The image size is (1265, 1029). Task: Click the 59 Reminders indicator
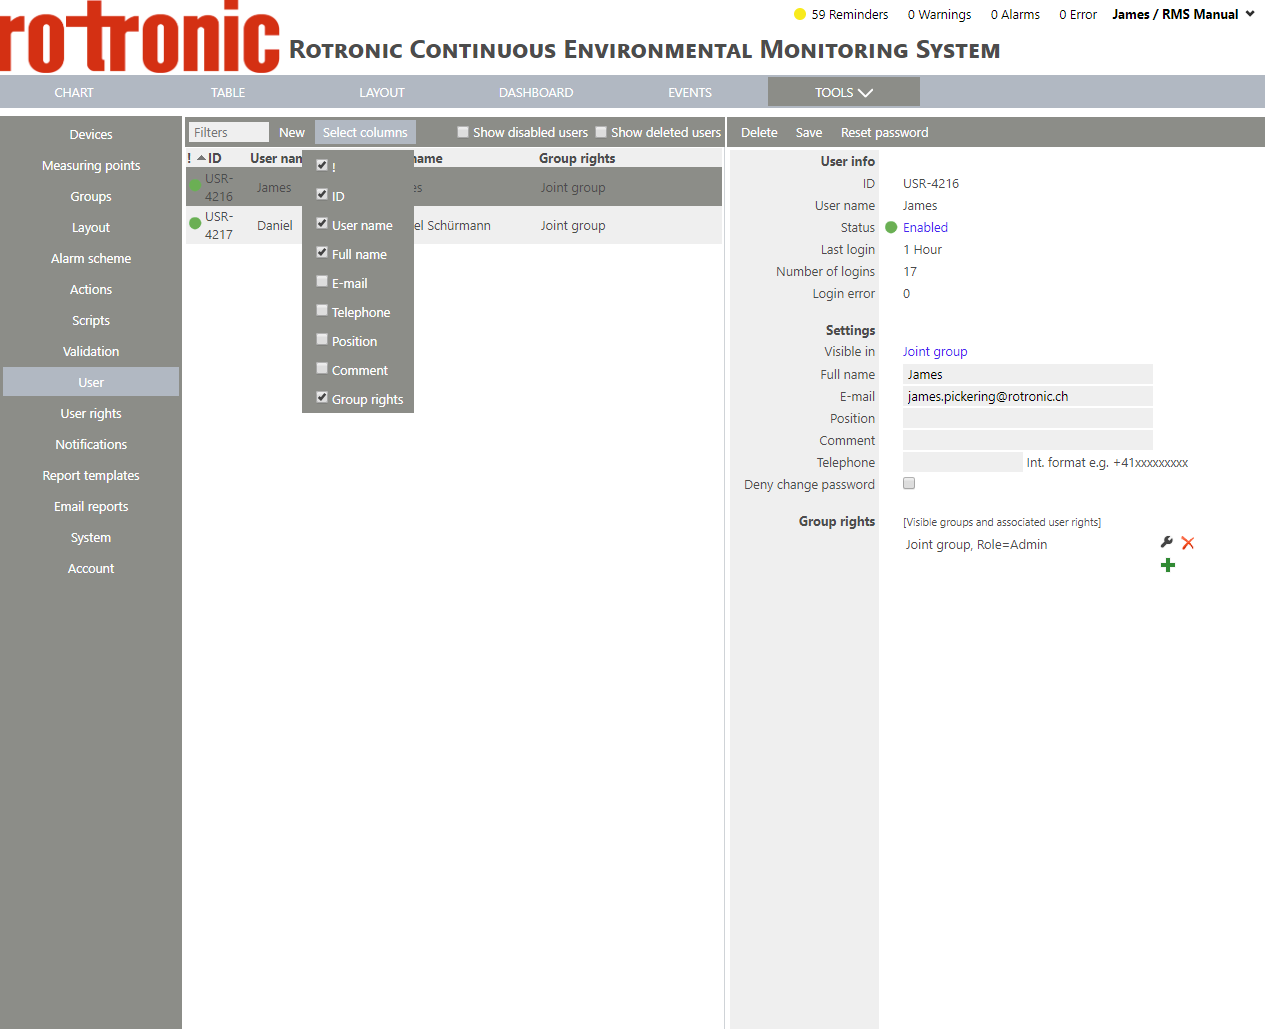850,14
